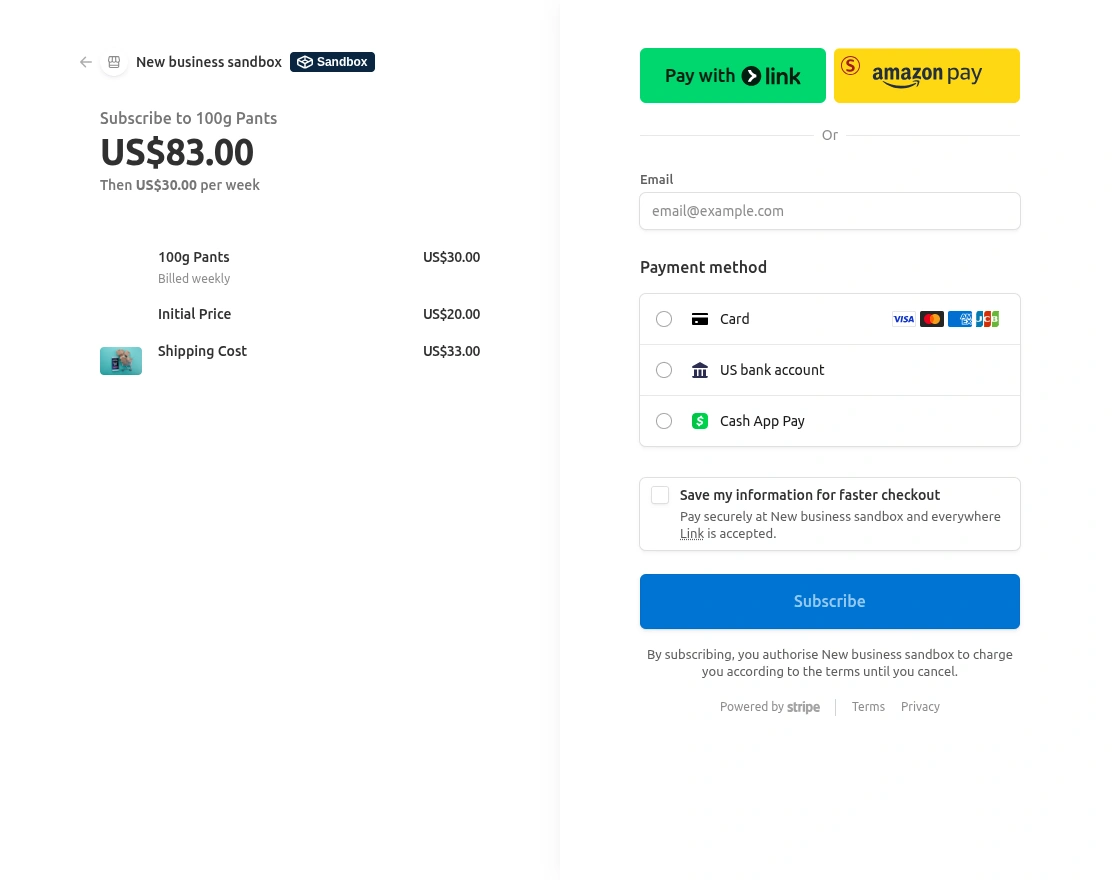Click the back arrow at the top left
1120x880 pixels.
pos(85,62)
